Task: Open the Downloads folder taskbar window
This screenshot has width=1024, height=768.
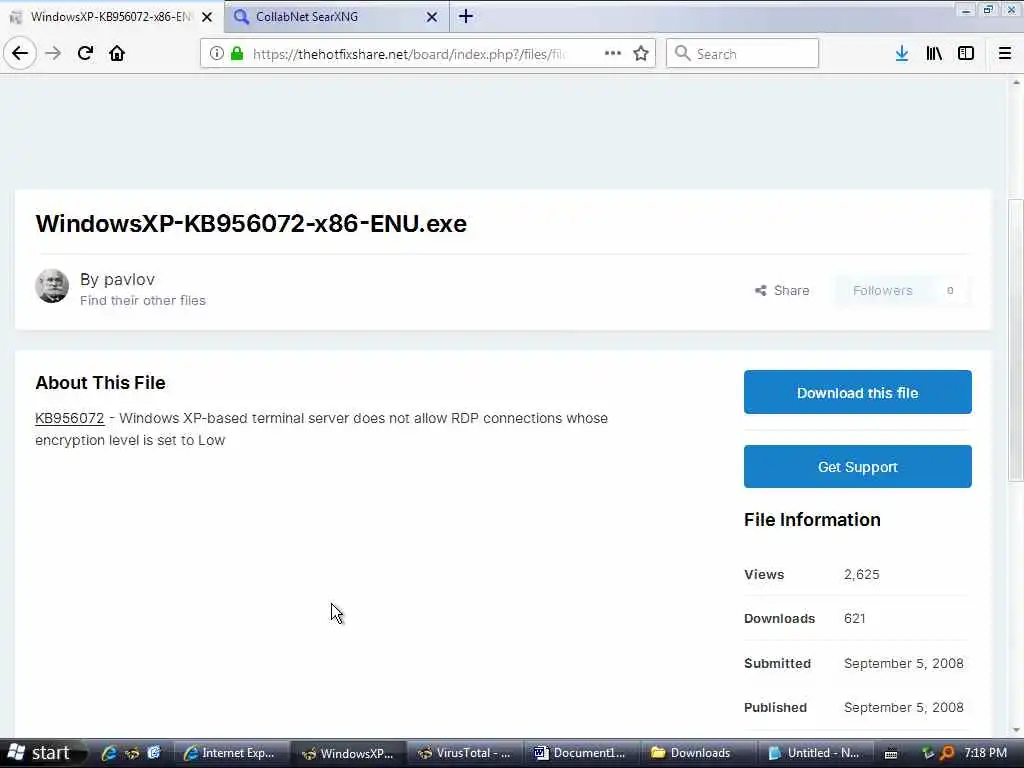Action: [699, 753]
